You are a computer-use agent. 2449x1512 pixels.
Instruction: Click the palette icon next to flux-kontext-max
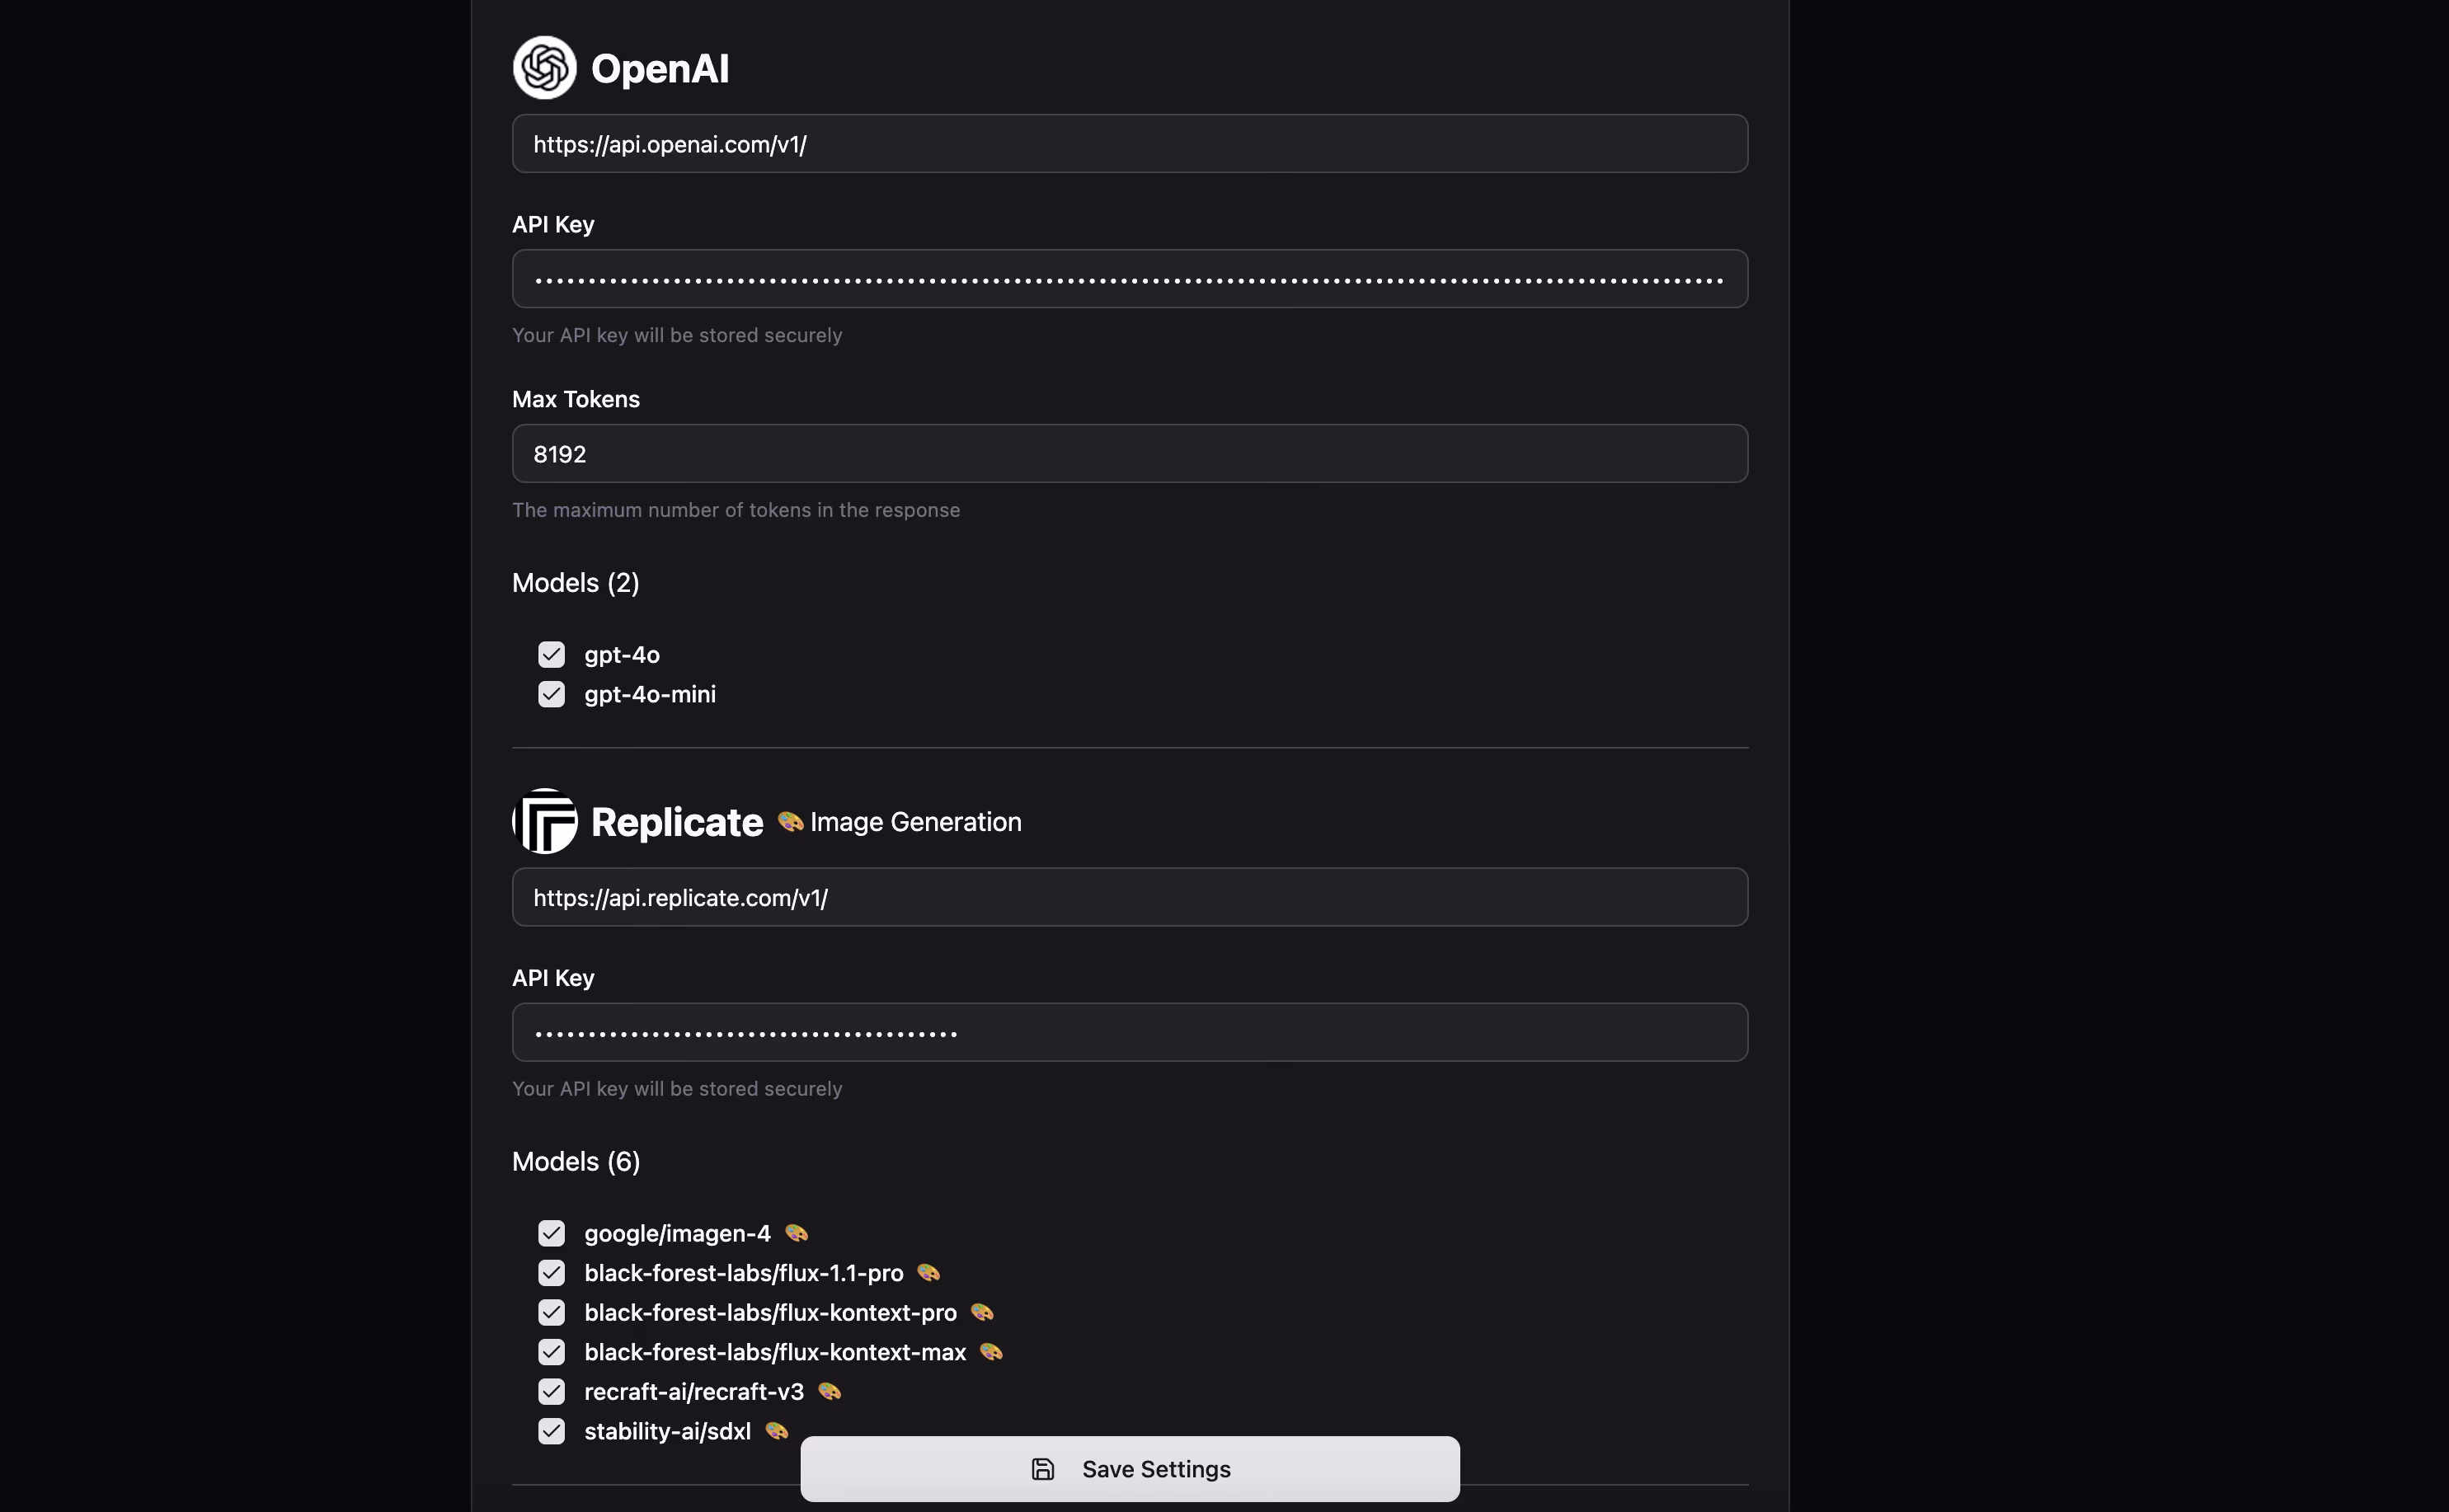pos(991,1352)
